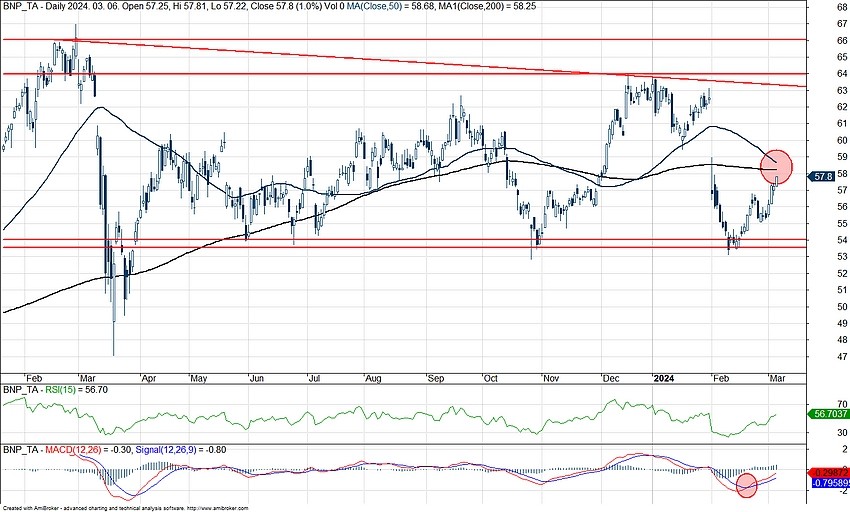Click the 61 label on price axis
This screenshot has height=512, width=850.
click(x=842, y=124)
